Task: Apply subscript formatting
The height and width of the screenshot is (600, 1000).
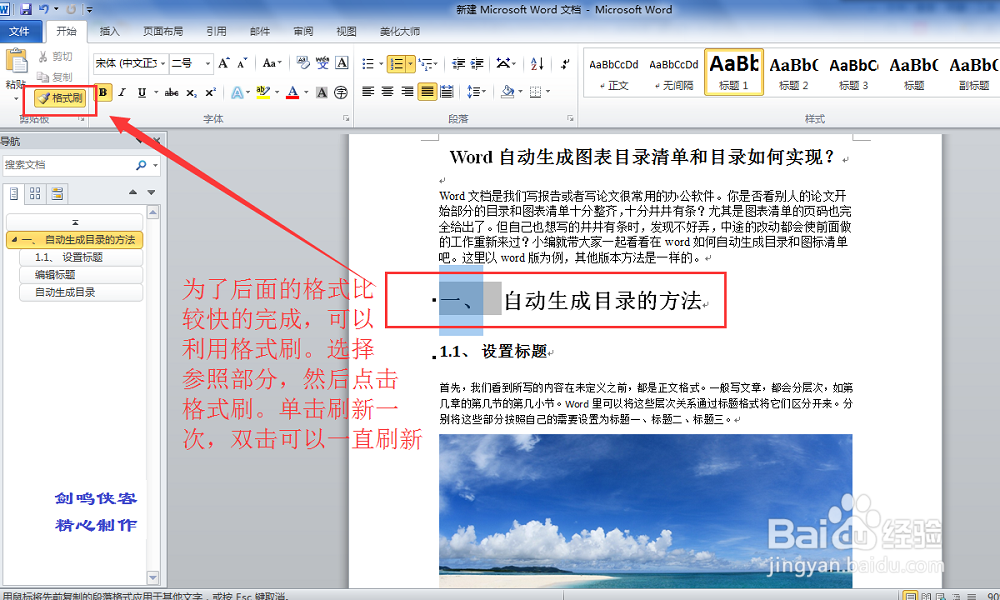Action: pos(191,92)
